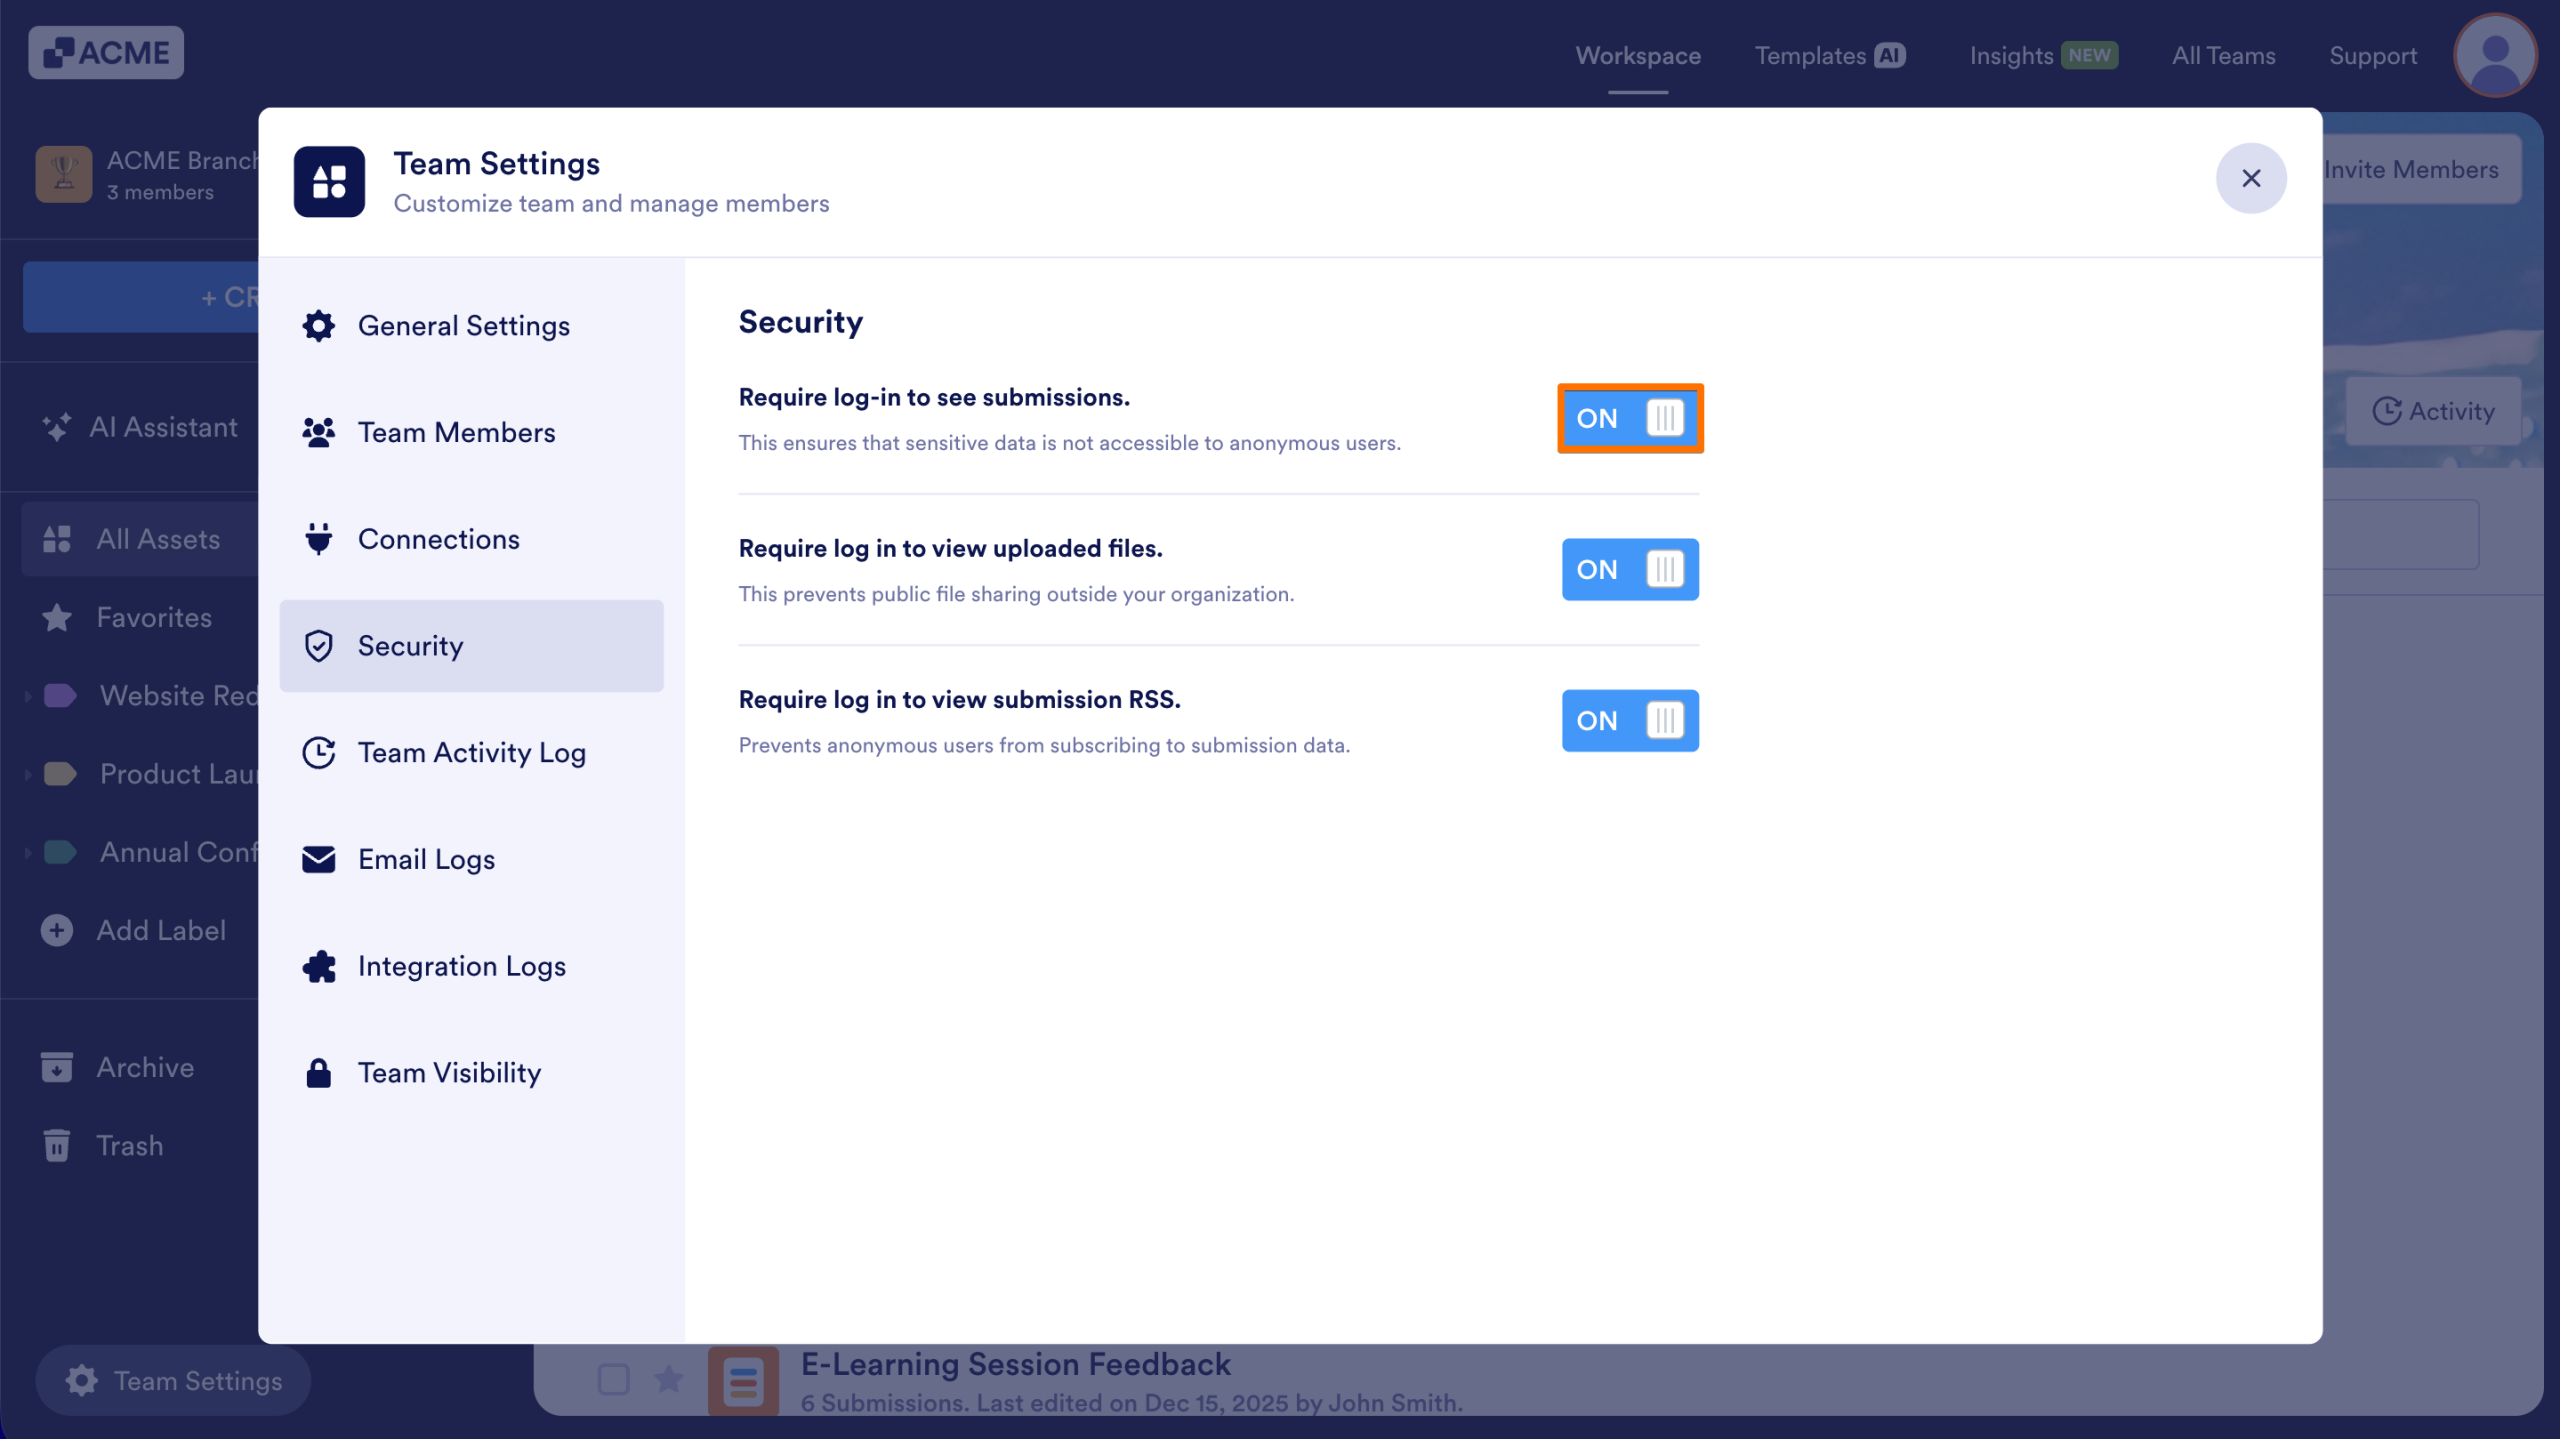
Task: Click the Team Activity Log clock icon
Action: 318,753
